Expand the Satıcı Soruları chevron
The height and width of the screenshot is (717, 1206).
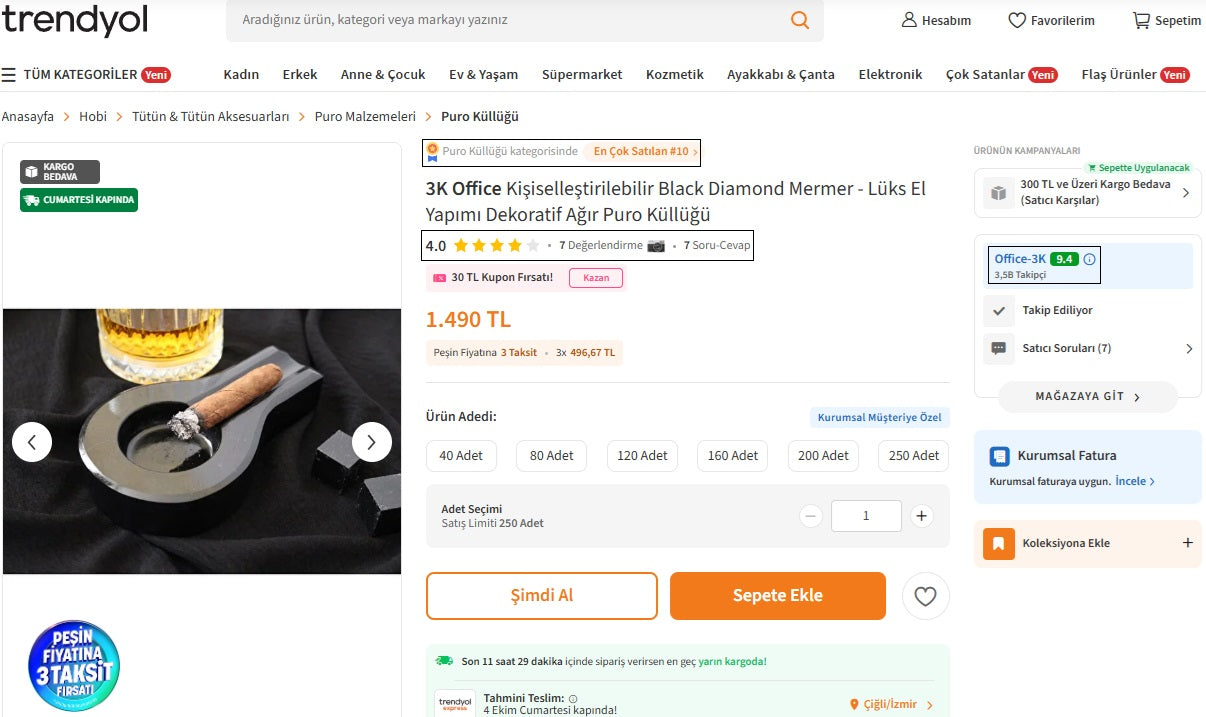point(1188,349)
